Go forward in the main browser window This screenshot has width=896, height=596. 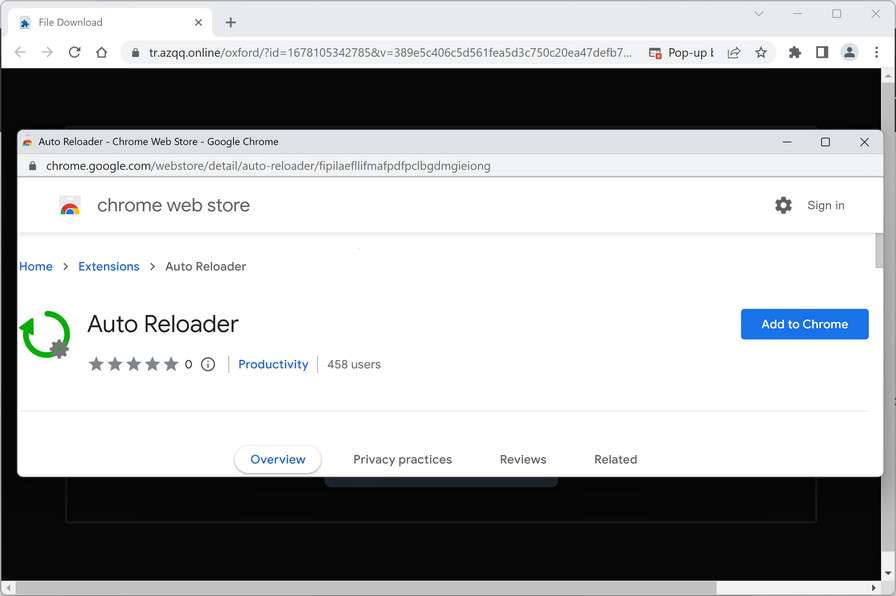[47, 53]
